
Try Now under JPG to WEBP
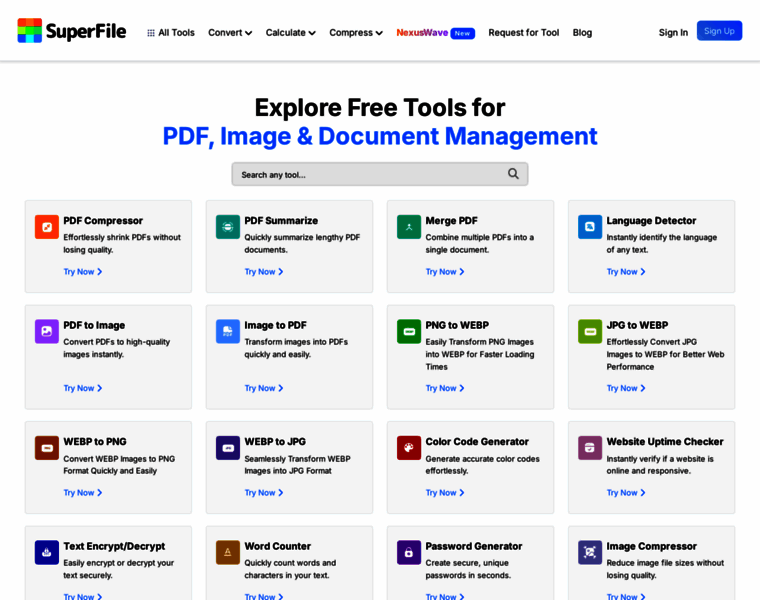(x=626, y=388)
